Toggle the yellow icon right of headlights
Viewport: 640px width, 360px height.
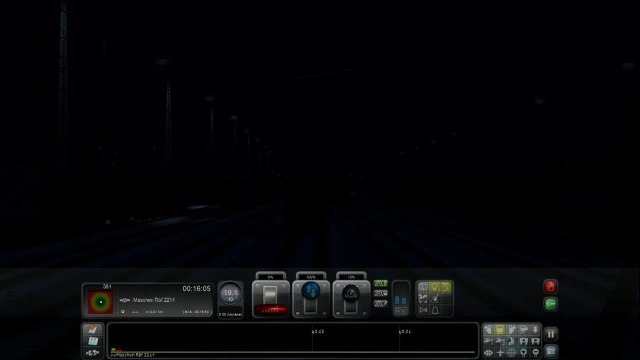tap(446, 287)
